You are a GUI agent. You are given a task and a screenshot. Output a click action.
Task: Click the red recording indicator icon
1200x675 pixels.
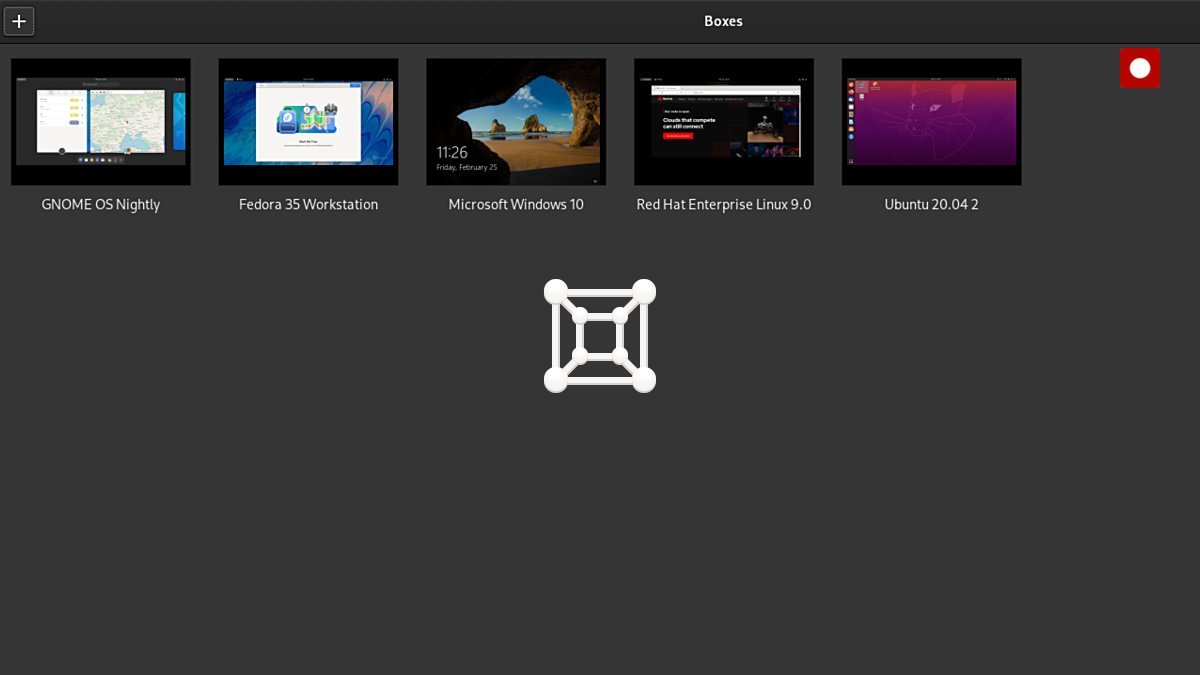[x=1140, y=68]
